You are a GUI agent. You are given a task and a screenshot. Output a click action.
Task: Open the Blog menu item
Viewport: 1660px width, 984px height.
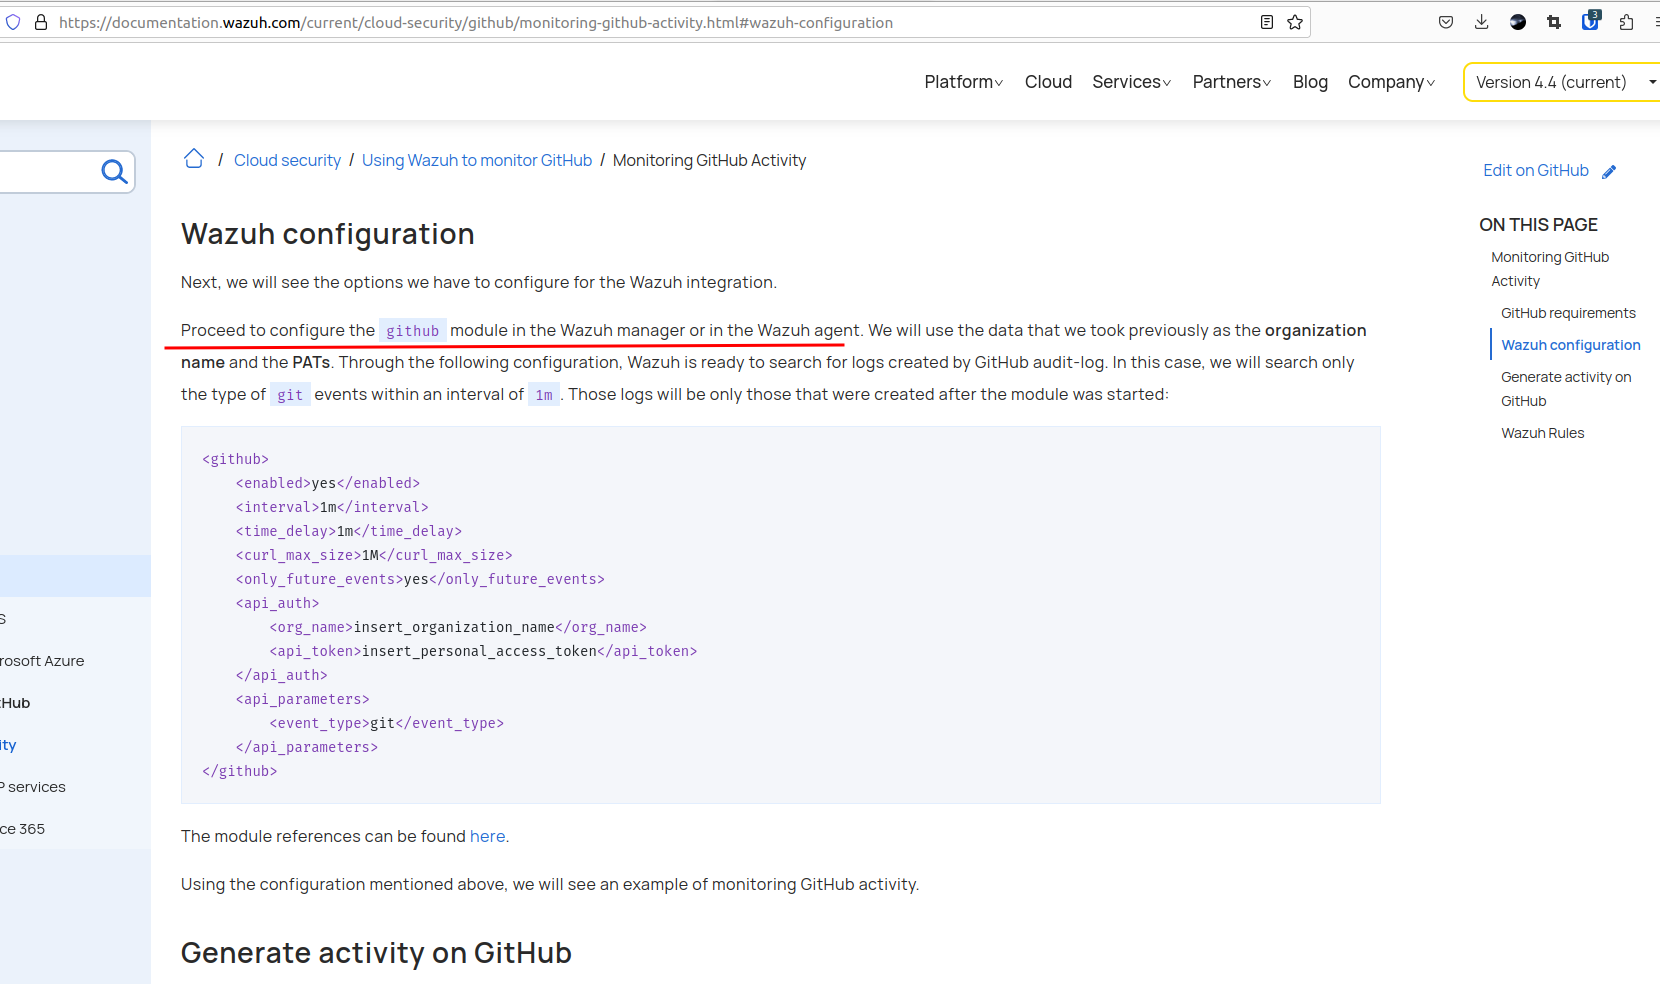(x=1310, y=82)
